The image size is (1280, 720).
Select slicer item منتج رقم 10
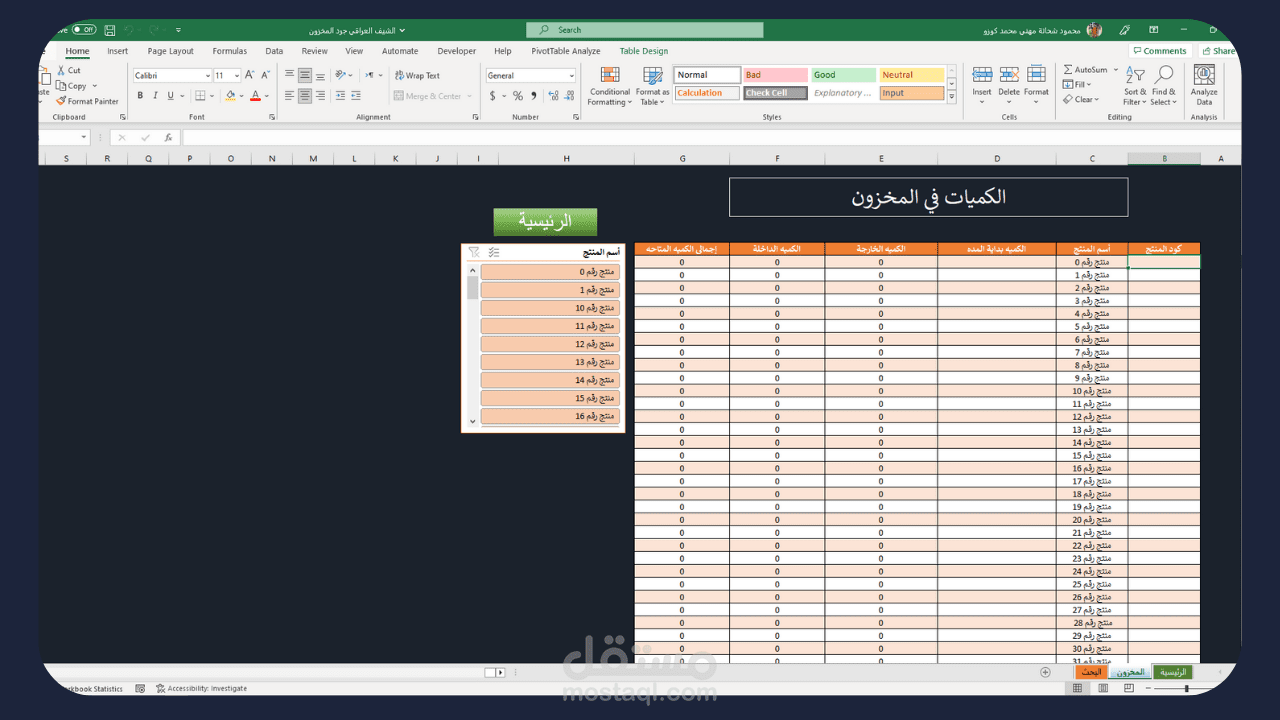pos(550,308)
